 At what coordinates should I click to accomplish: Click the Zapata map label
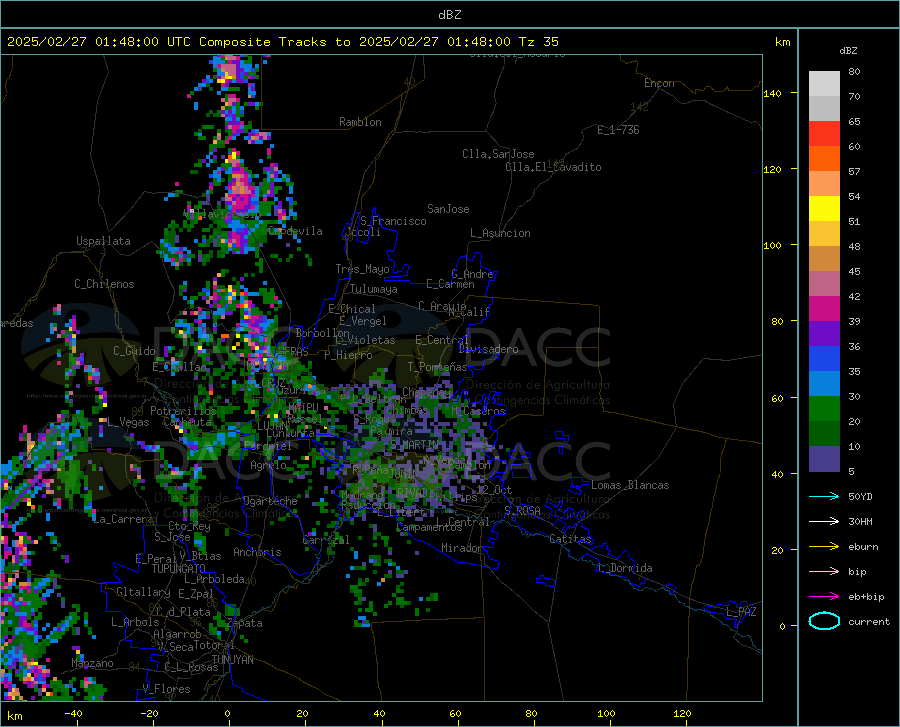(245, 623)
